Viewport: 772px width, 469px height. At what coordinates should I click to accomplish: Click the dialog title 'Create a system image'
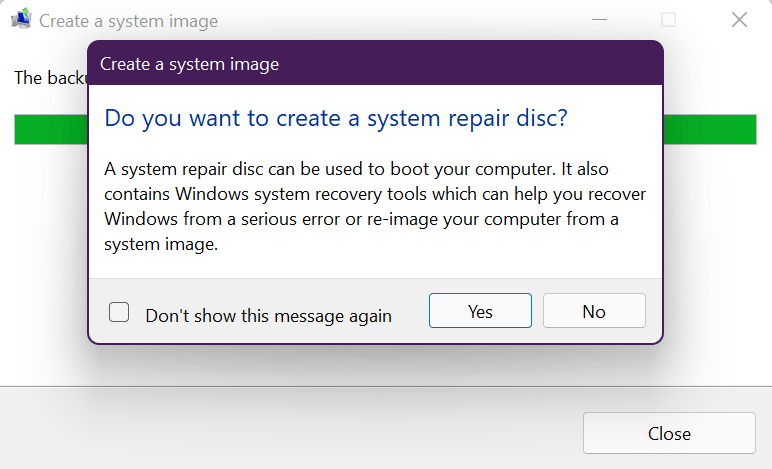pyautogui.click(x=190, y=64)
